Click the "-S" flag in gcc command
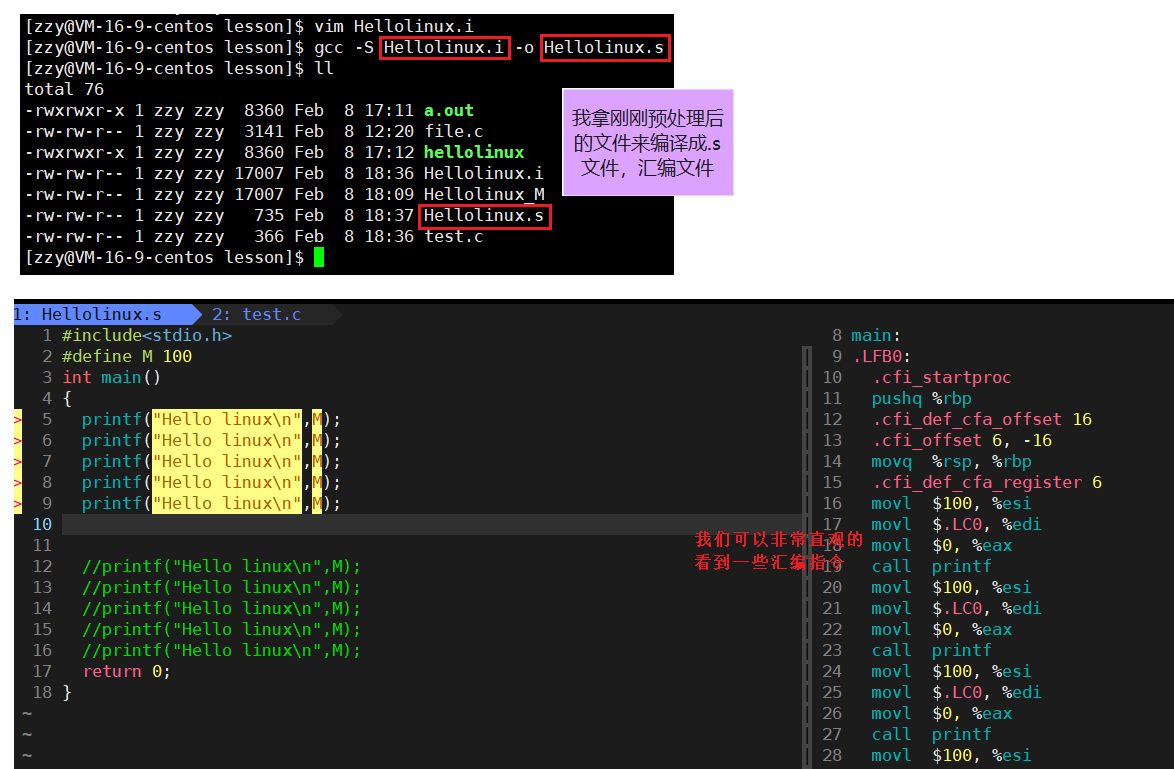1174x769 pixels. tap(364, 47)
